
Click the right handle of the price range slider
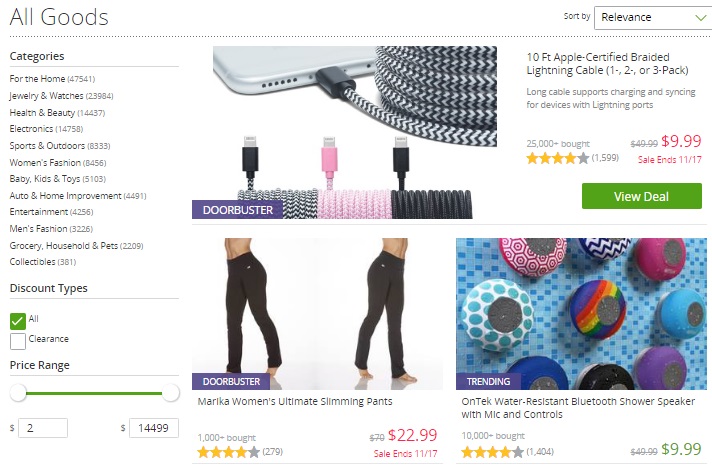pyautogui.click(x=171, y=393)
